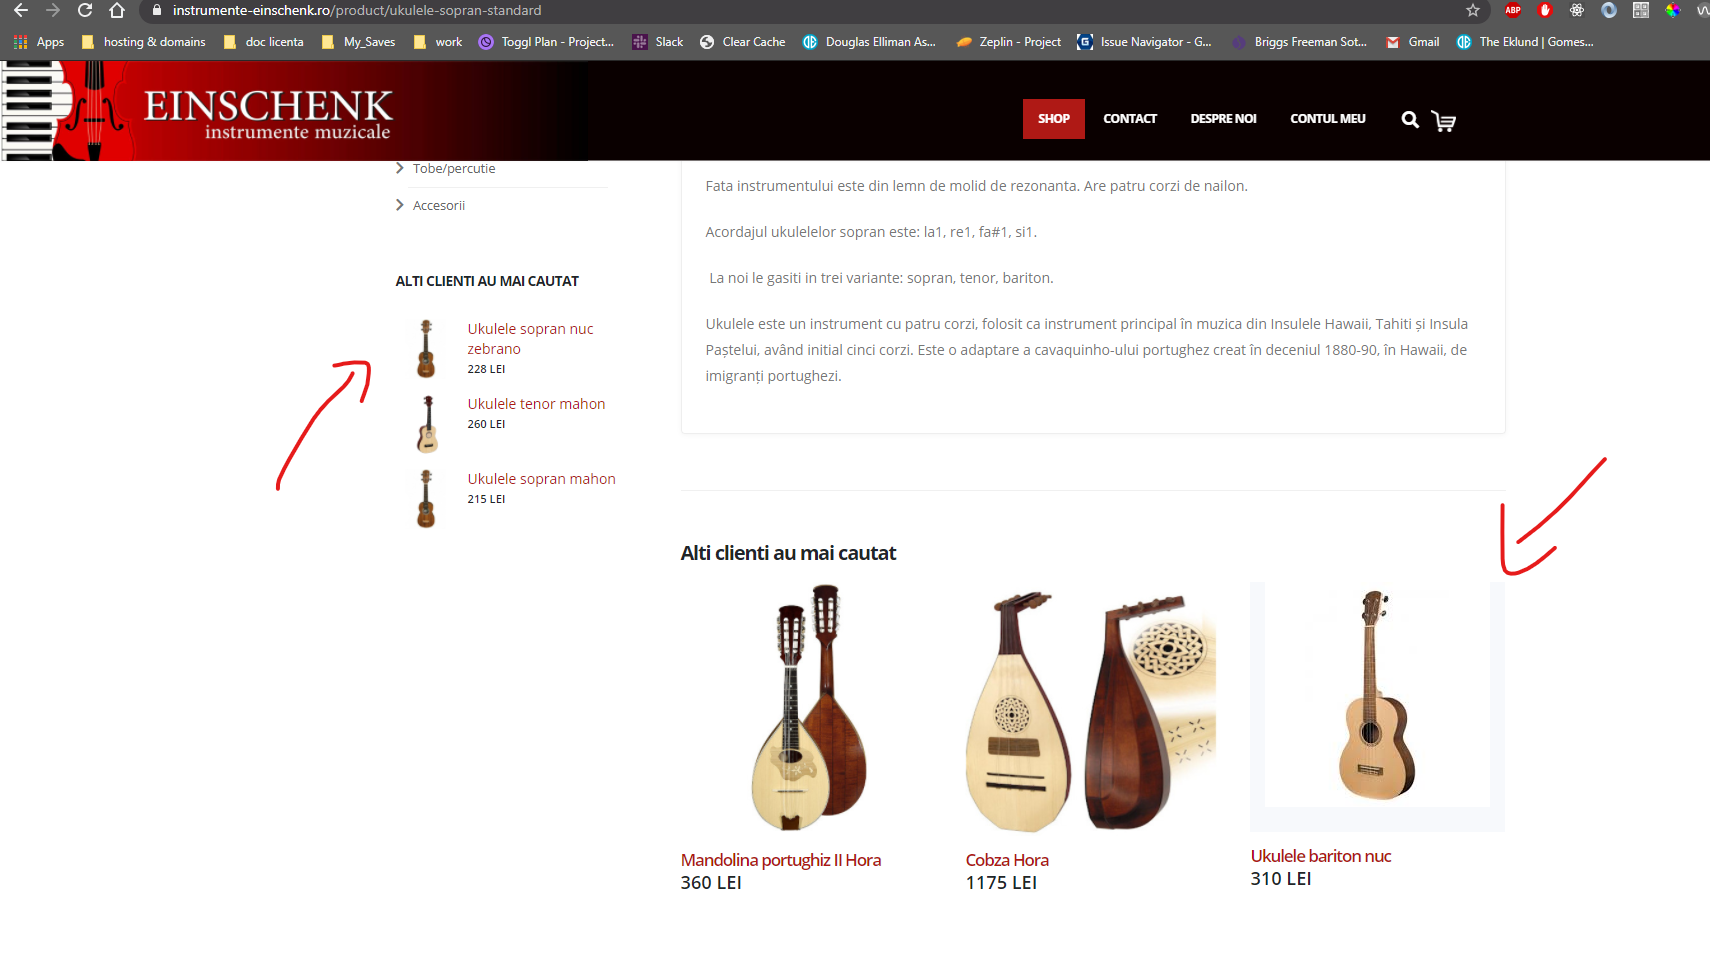Open the CONTUL MEU menu item
Viewport: 1710px width, 973px height.
1328,119
